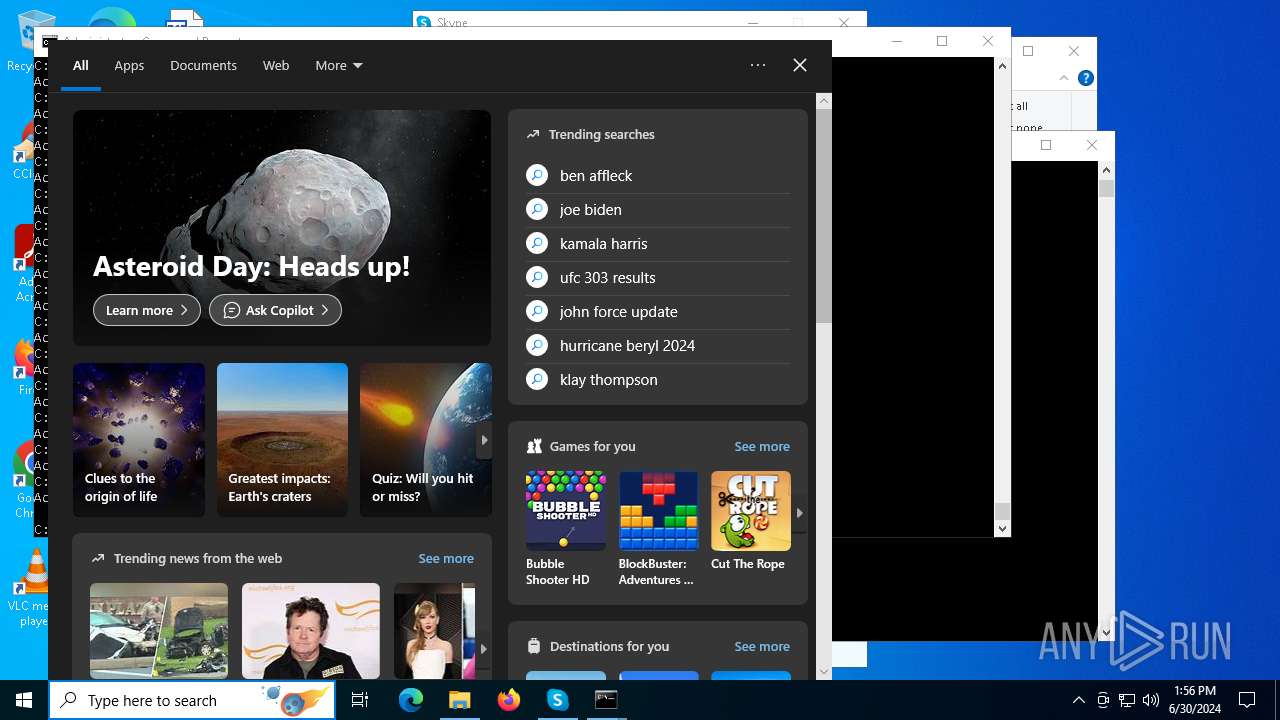This screenshot has height=720, width=1280.
Task: Search for trending term 'kamala harris'
Action: point(604,243)
